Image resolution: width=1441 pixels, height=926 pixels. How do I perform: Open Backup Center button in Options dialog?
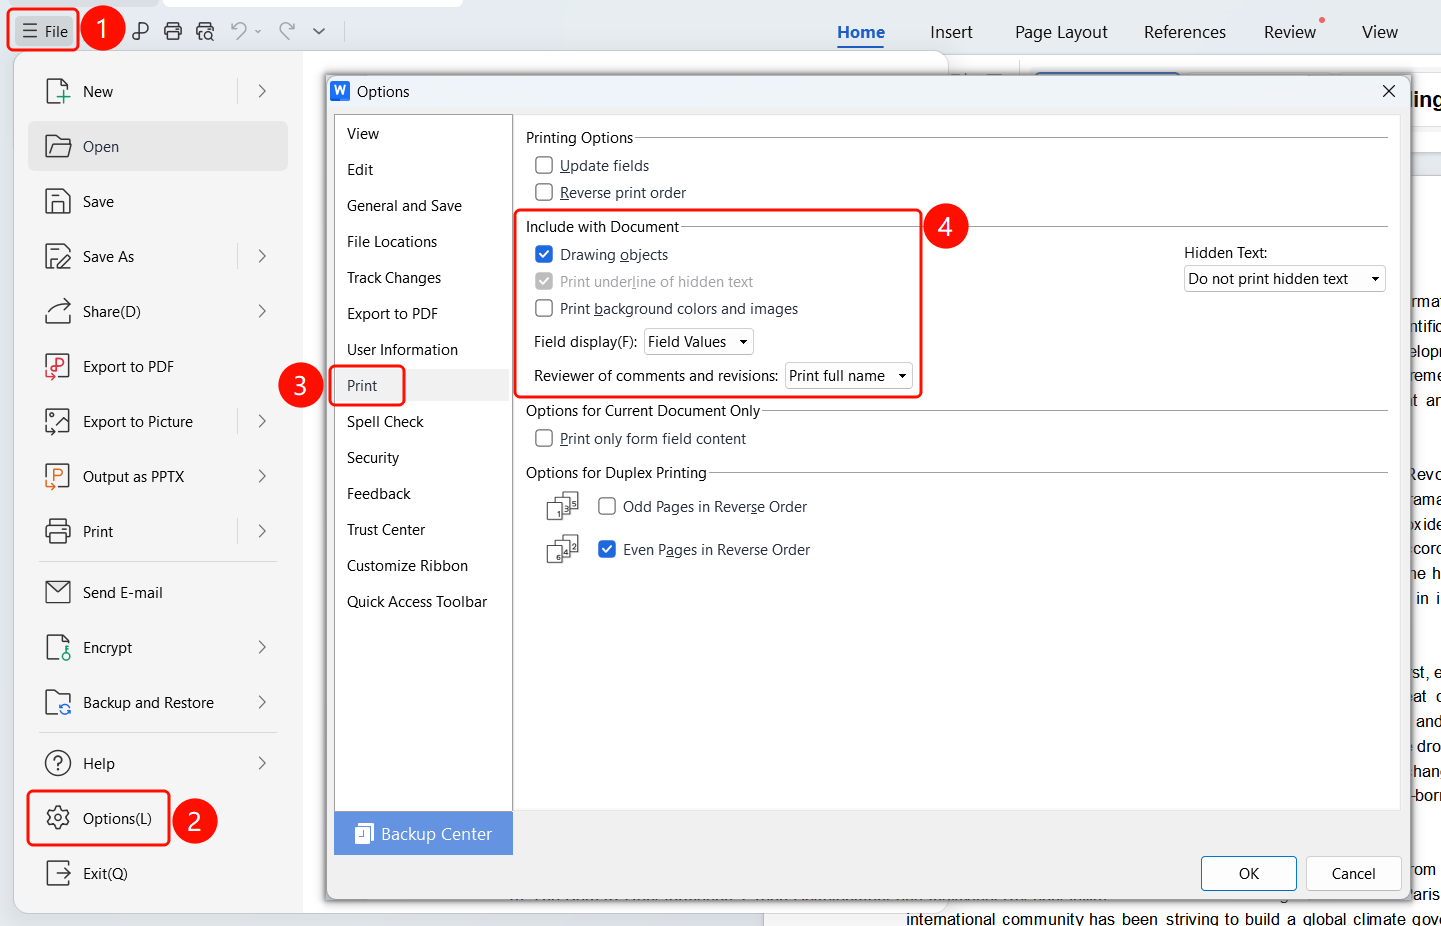pyautogui.click(x=423, y=834)
